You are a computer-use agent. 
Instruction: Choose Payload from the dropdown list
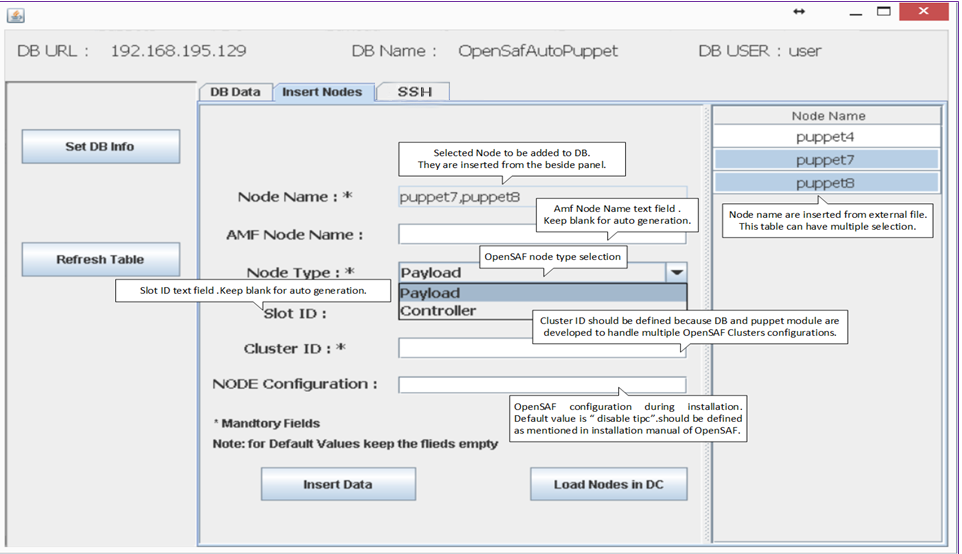[542, 293]
